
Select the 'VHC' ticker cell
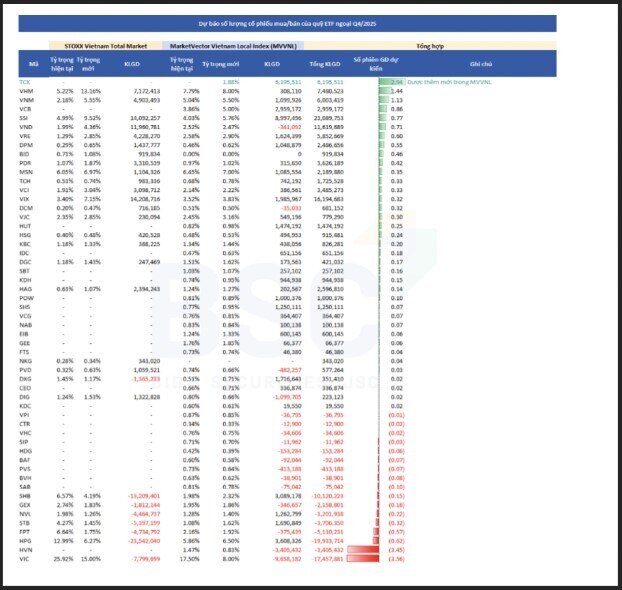pyautogui.click(x=25, y=433)
